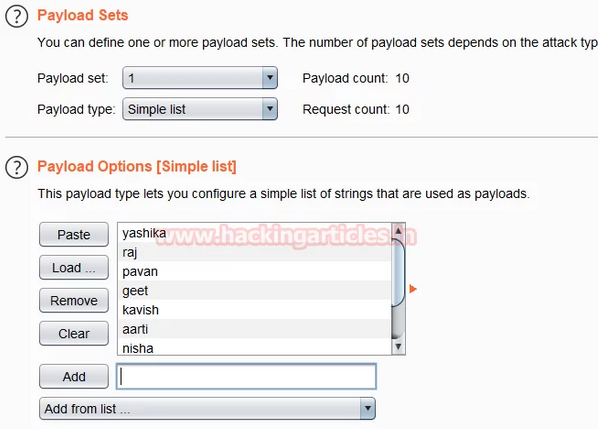Select the kavish payload entry
This screenshot has height=429, width=604.
pyautogui.click(x=253, y=310)
